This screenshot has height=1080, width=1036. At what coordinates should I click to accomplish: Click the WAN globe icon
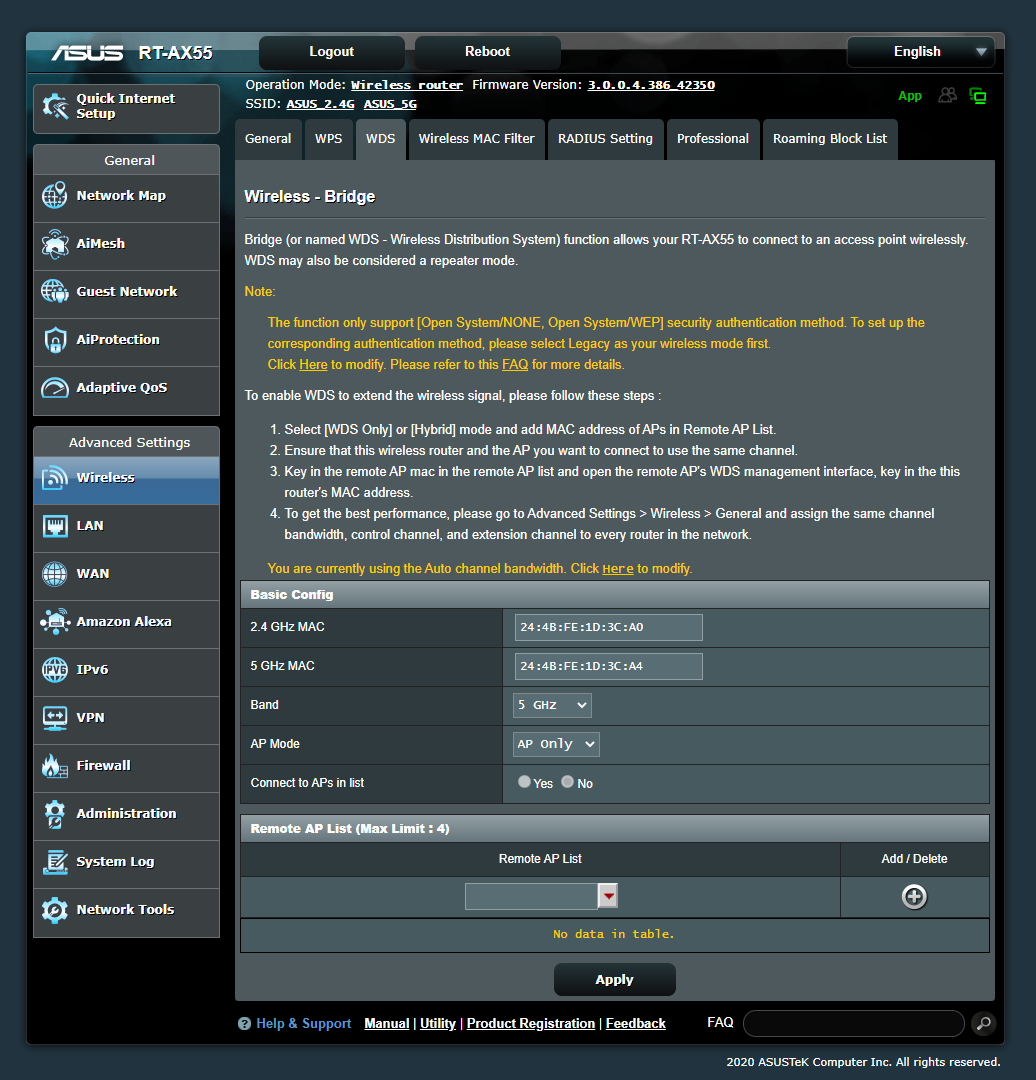coord(54,574)
